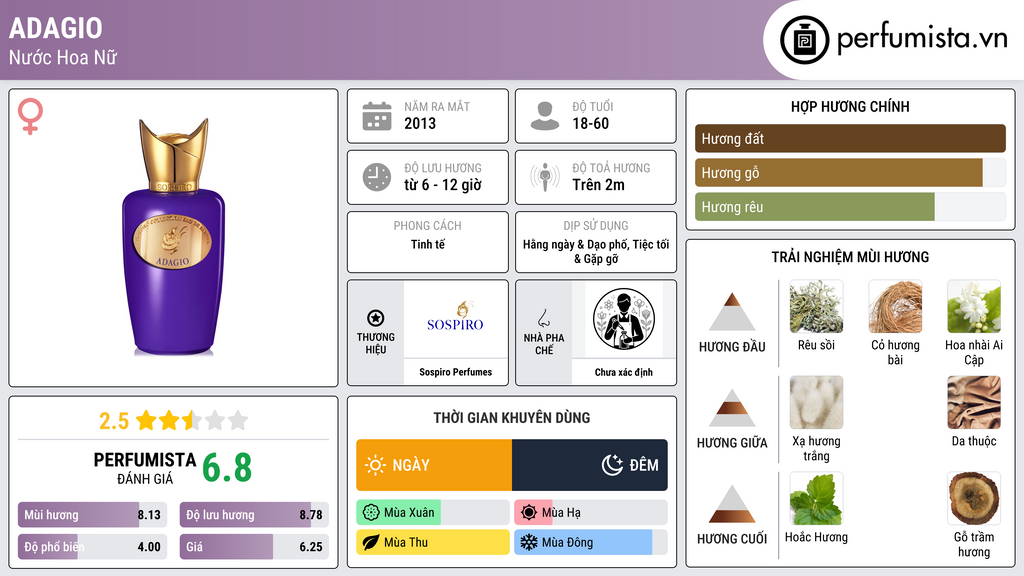Click the pink female gender symbol icon
The width and height of the screenshot is (1024, 576).
tap(30, 116)
